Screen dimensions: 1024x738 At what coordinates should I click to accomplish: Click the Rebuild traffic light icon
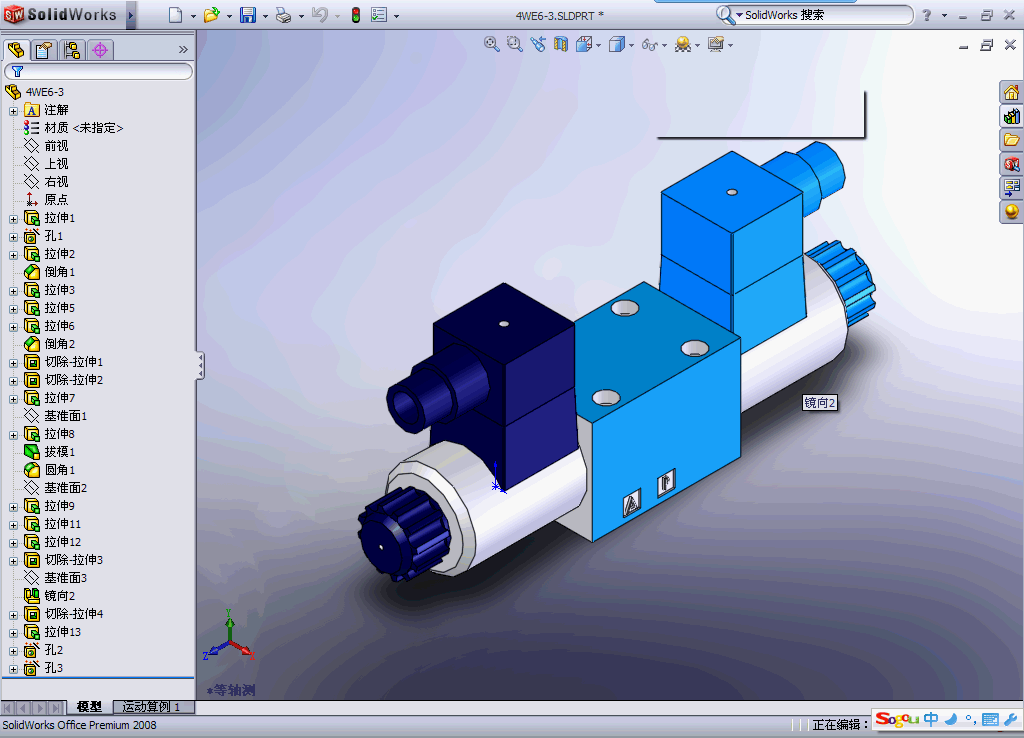click(356, 15)
